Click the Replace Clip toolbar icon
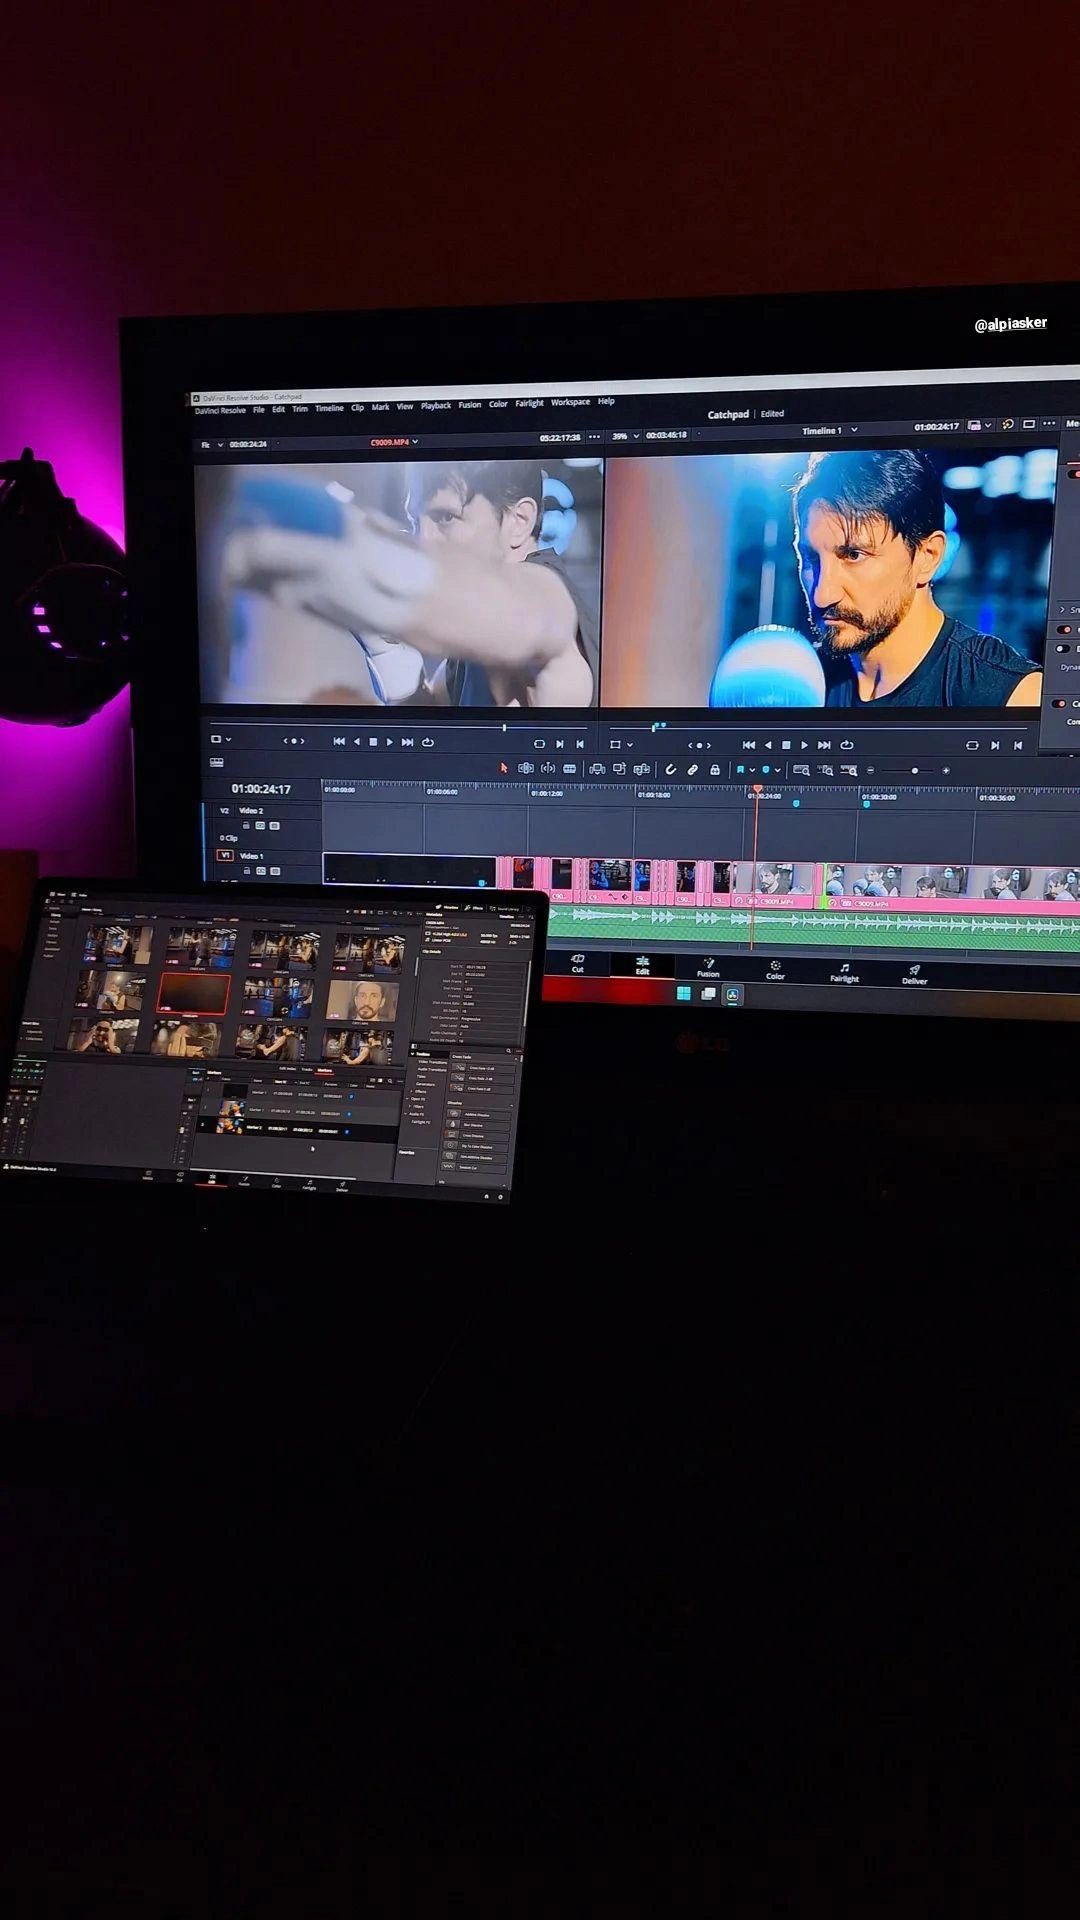This screenshot has width=1080, height=1920. 641,769
